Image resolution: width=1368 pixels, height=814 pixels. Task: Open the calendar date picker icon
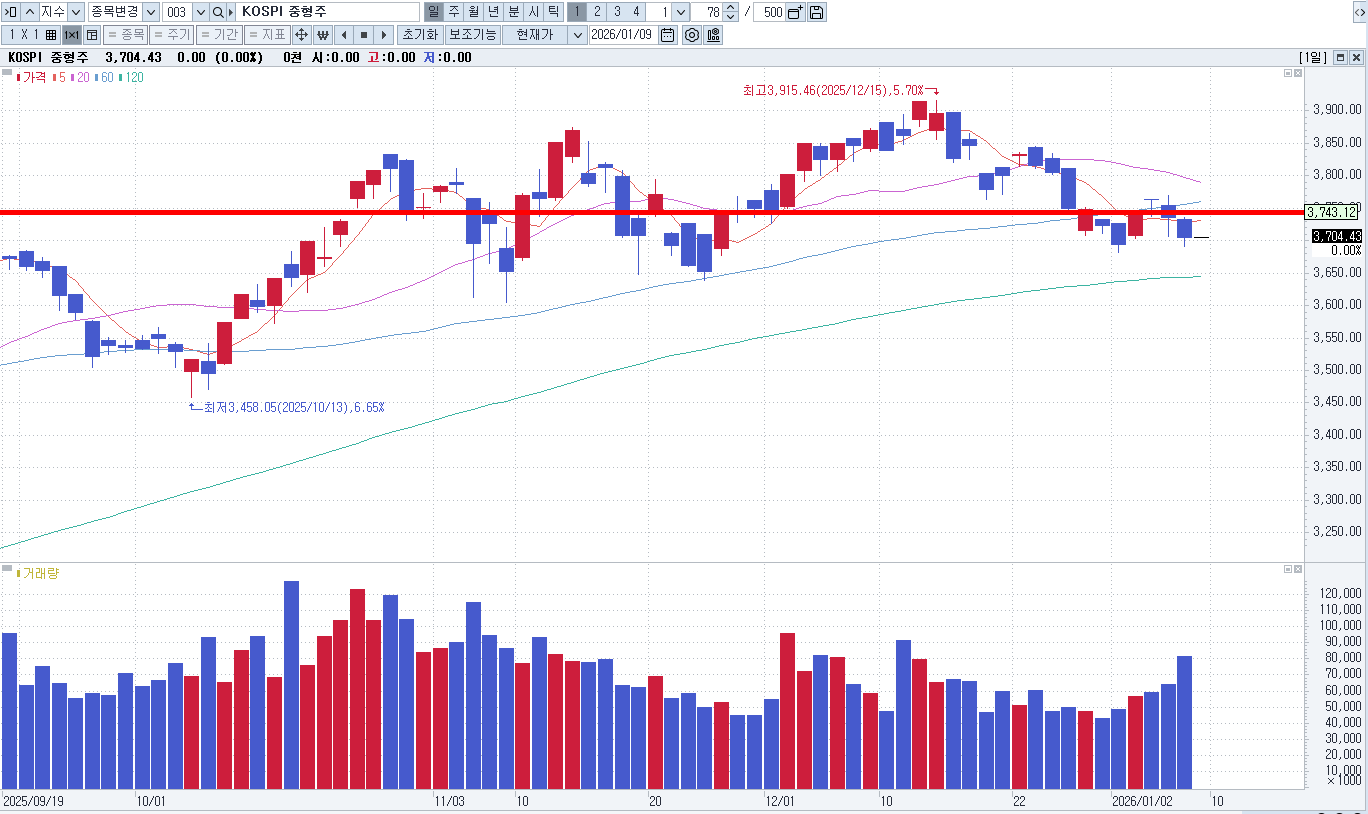point(668,35)
